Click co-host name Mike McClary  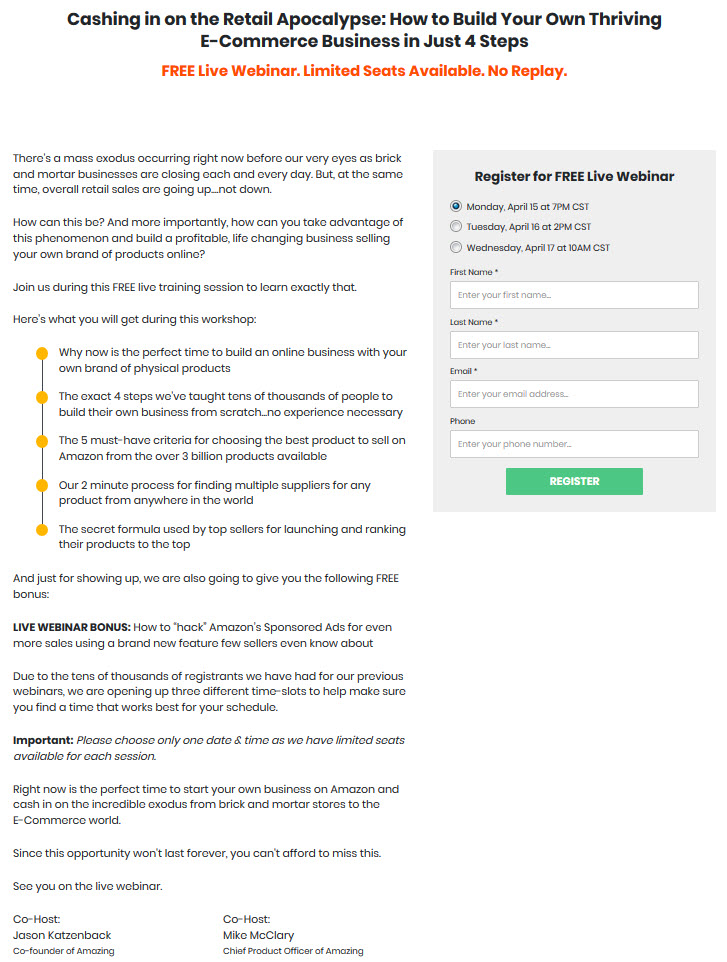pos(258,935)
